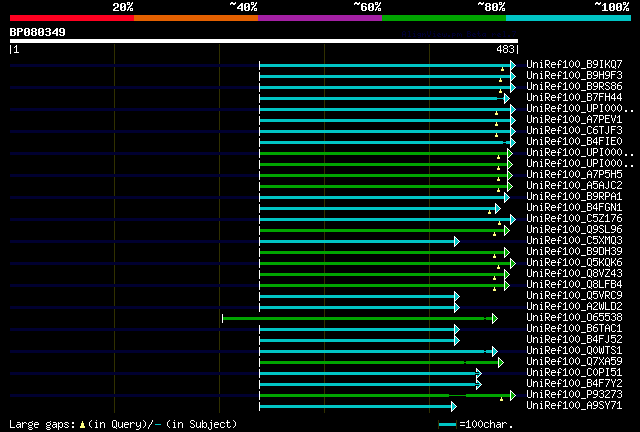The width and height of the screenshot is (640, 432).
Task: Click the cyan ~100% identity color segment
Action: tap(568, 18)
